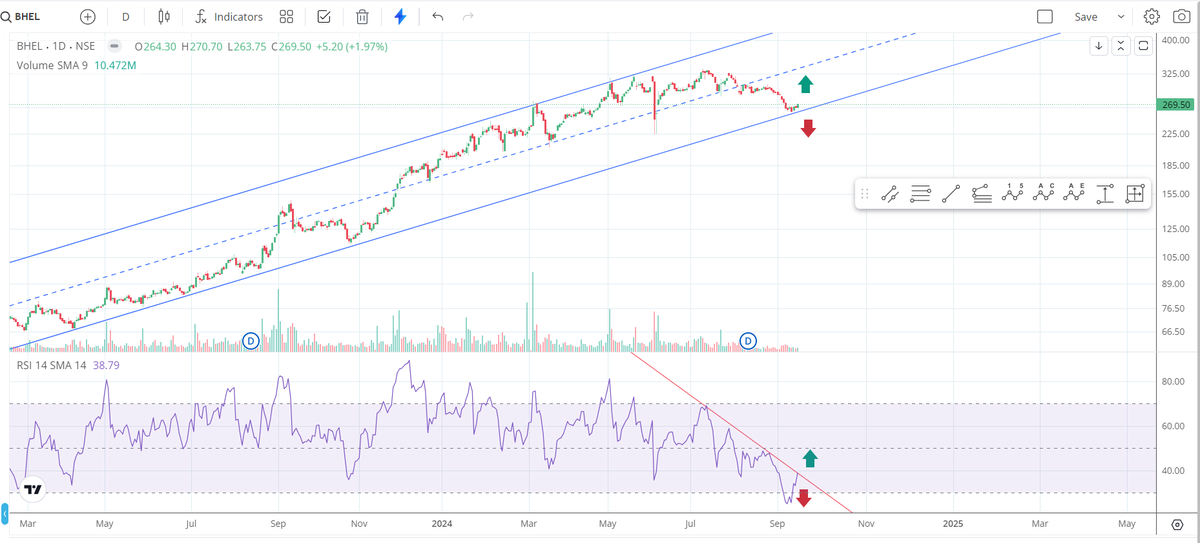Open the D time interval selector
This screenshot has width=1200, height=543.
(x=125, y=16)
